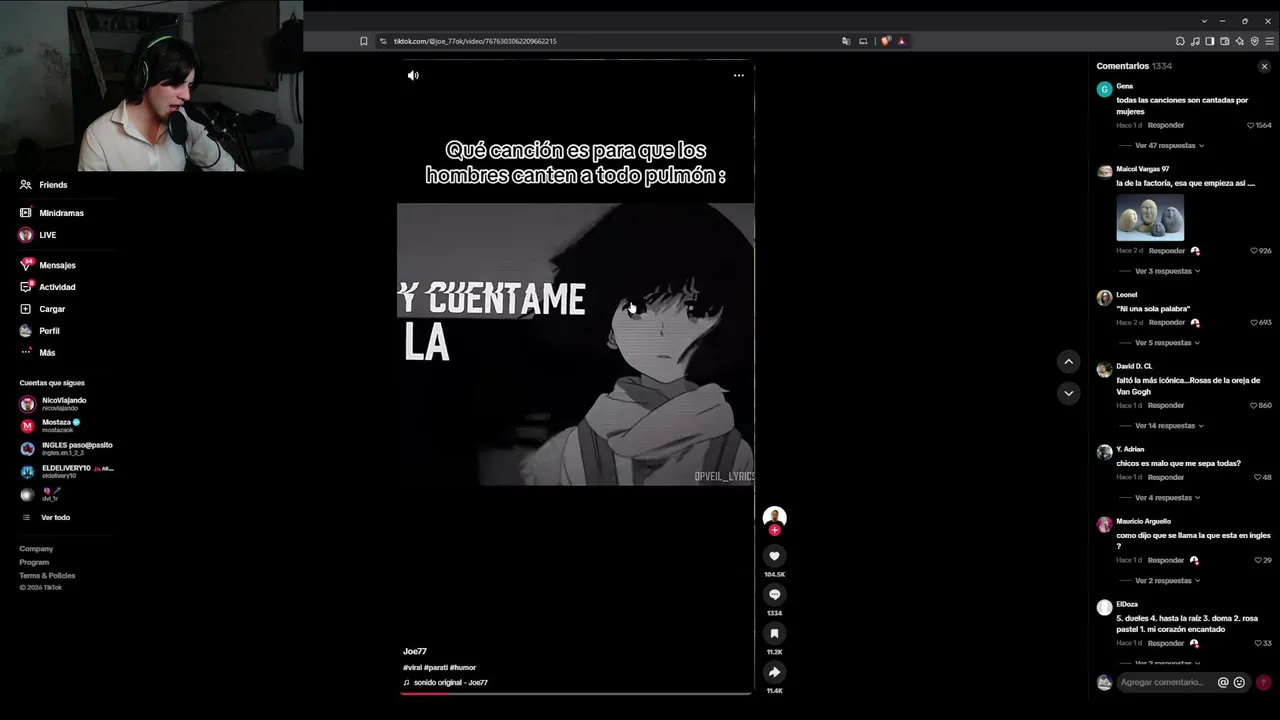Expand 'Ver 4 respuestas' replies
Screen dimensions: 1280x720
tap(1167, 498)
